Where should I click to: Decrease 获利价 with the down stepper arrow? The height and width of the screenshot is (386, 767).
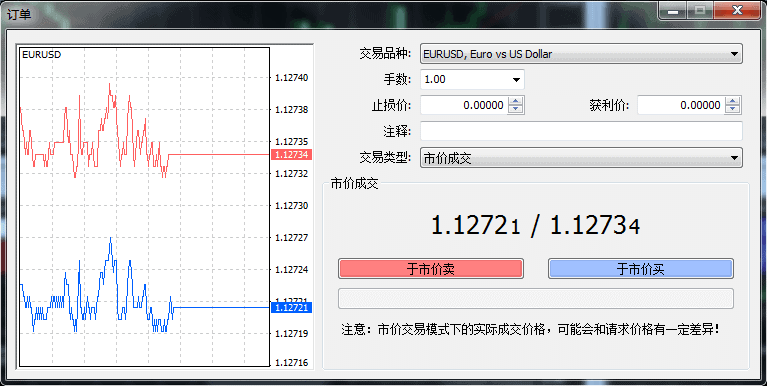733,110
